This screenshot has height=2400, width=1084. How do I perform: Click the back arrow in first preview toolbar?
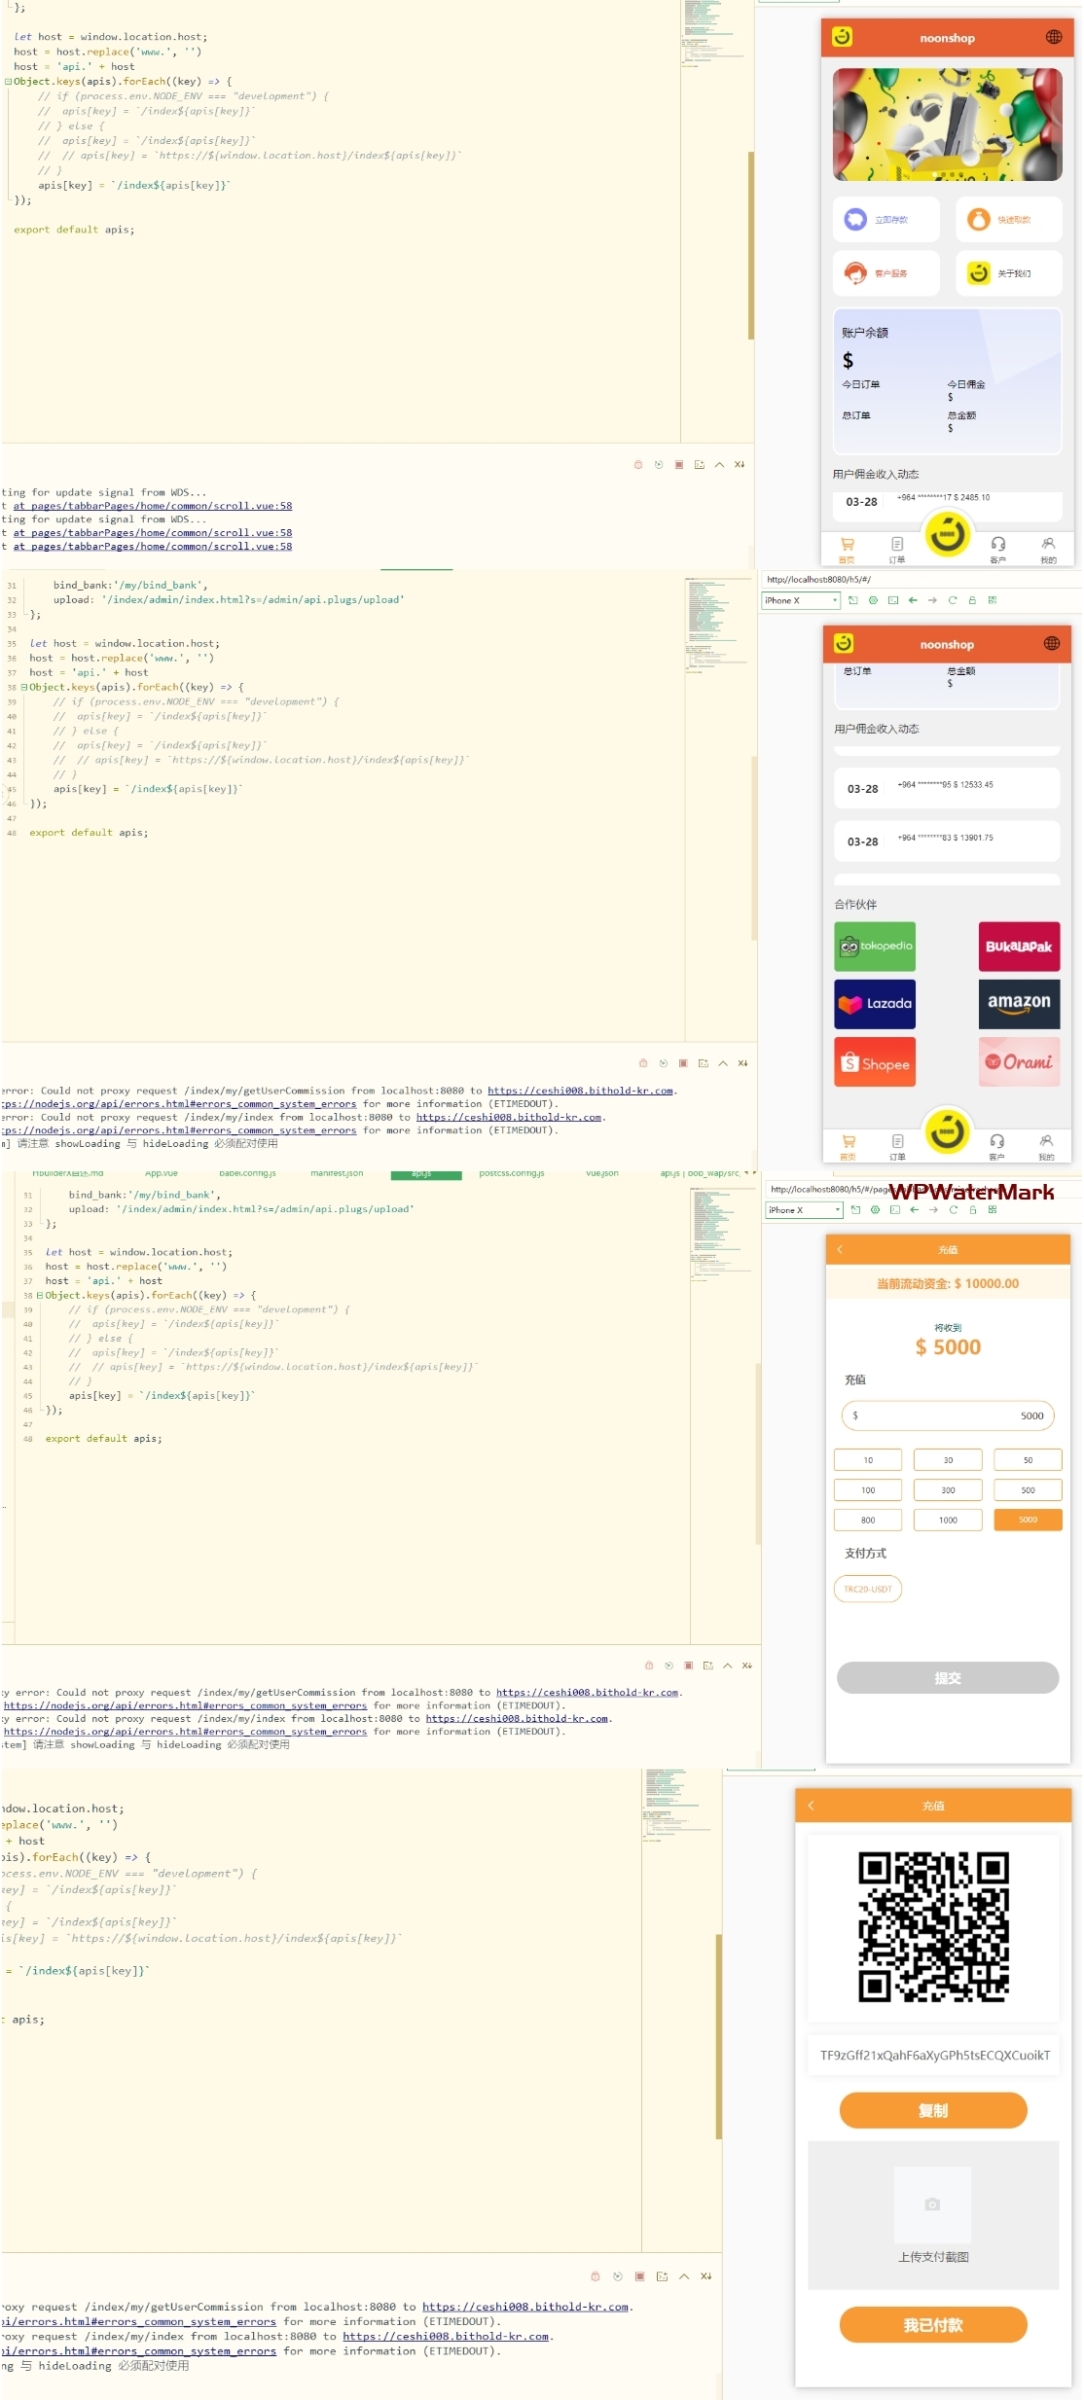(912, 600)
